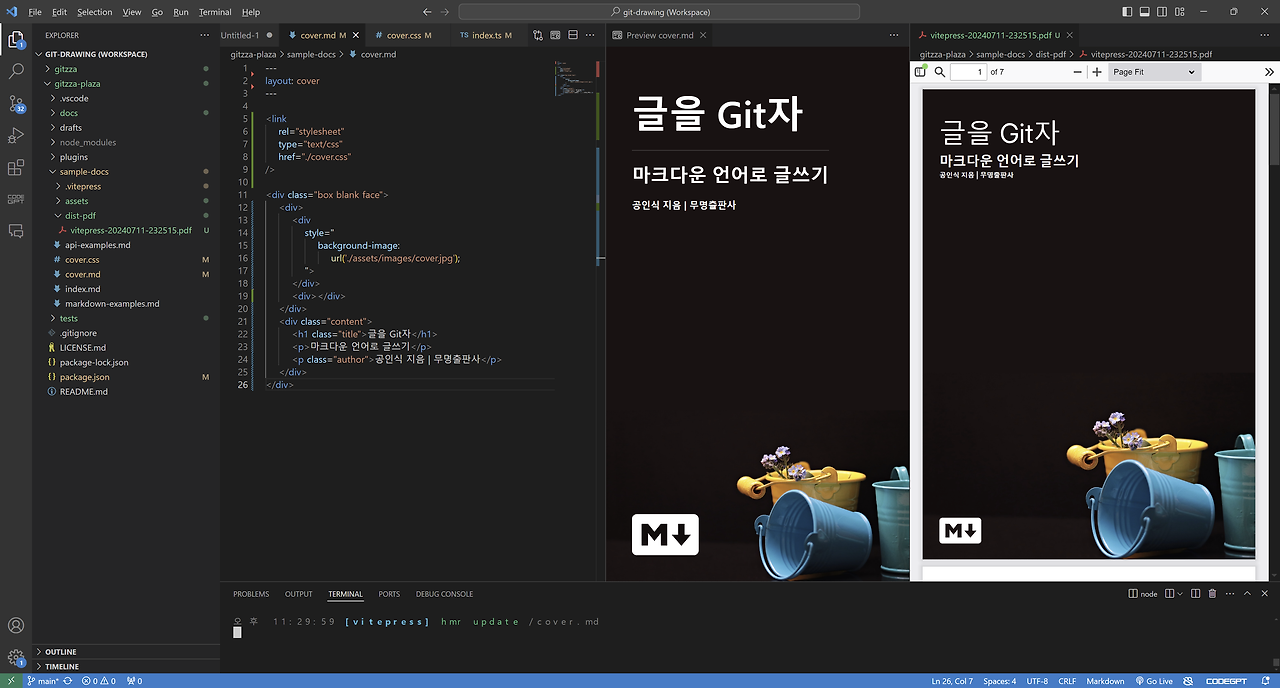This screenshot has height=688, width=1280.
Task: Zoom out the PDF with minus button
Action: (1077, 72)
